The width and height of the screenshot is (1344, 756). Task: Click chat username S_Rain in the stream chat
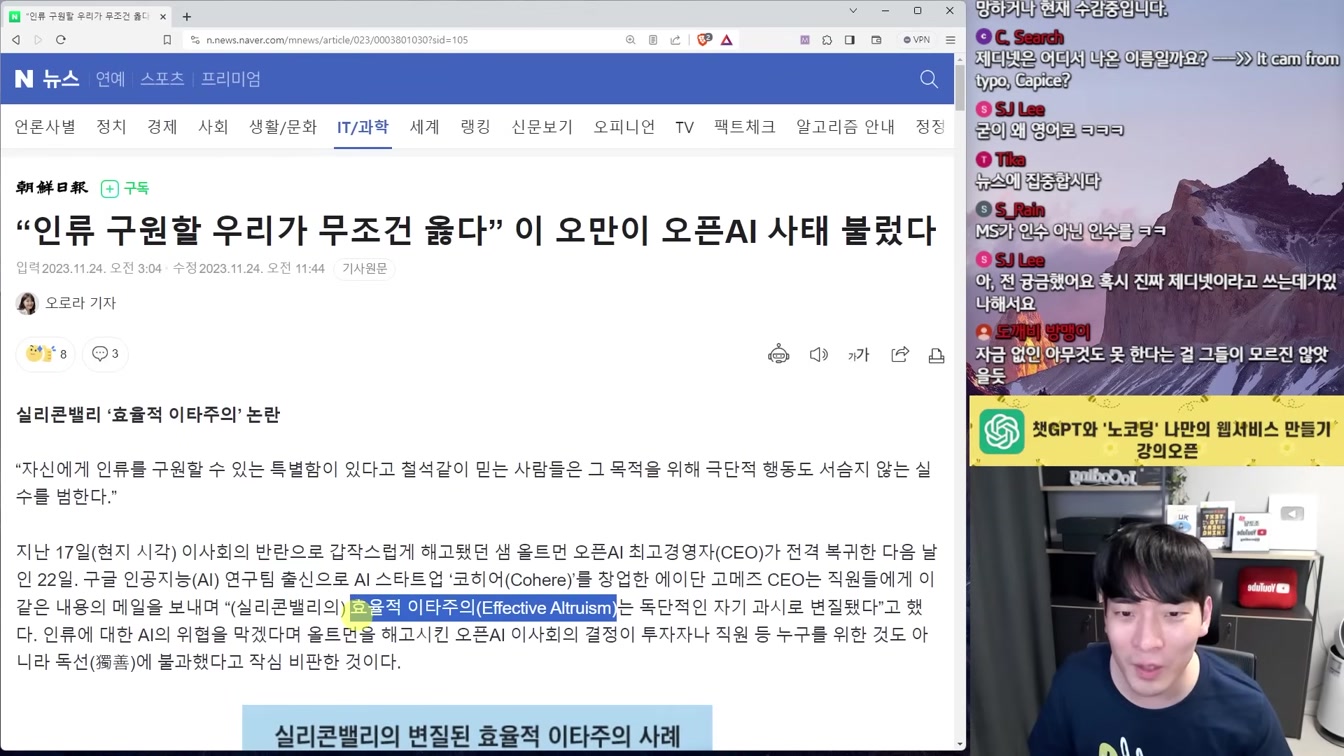click(1020, 210)
